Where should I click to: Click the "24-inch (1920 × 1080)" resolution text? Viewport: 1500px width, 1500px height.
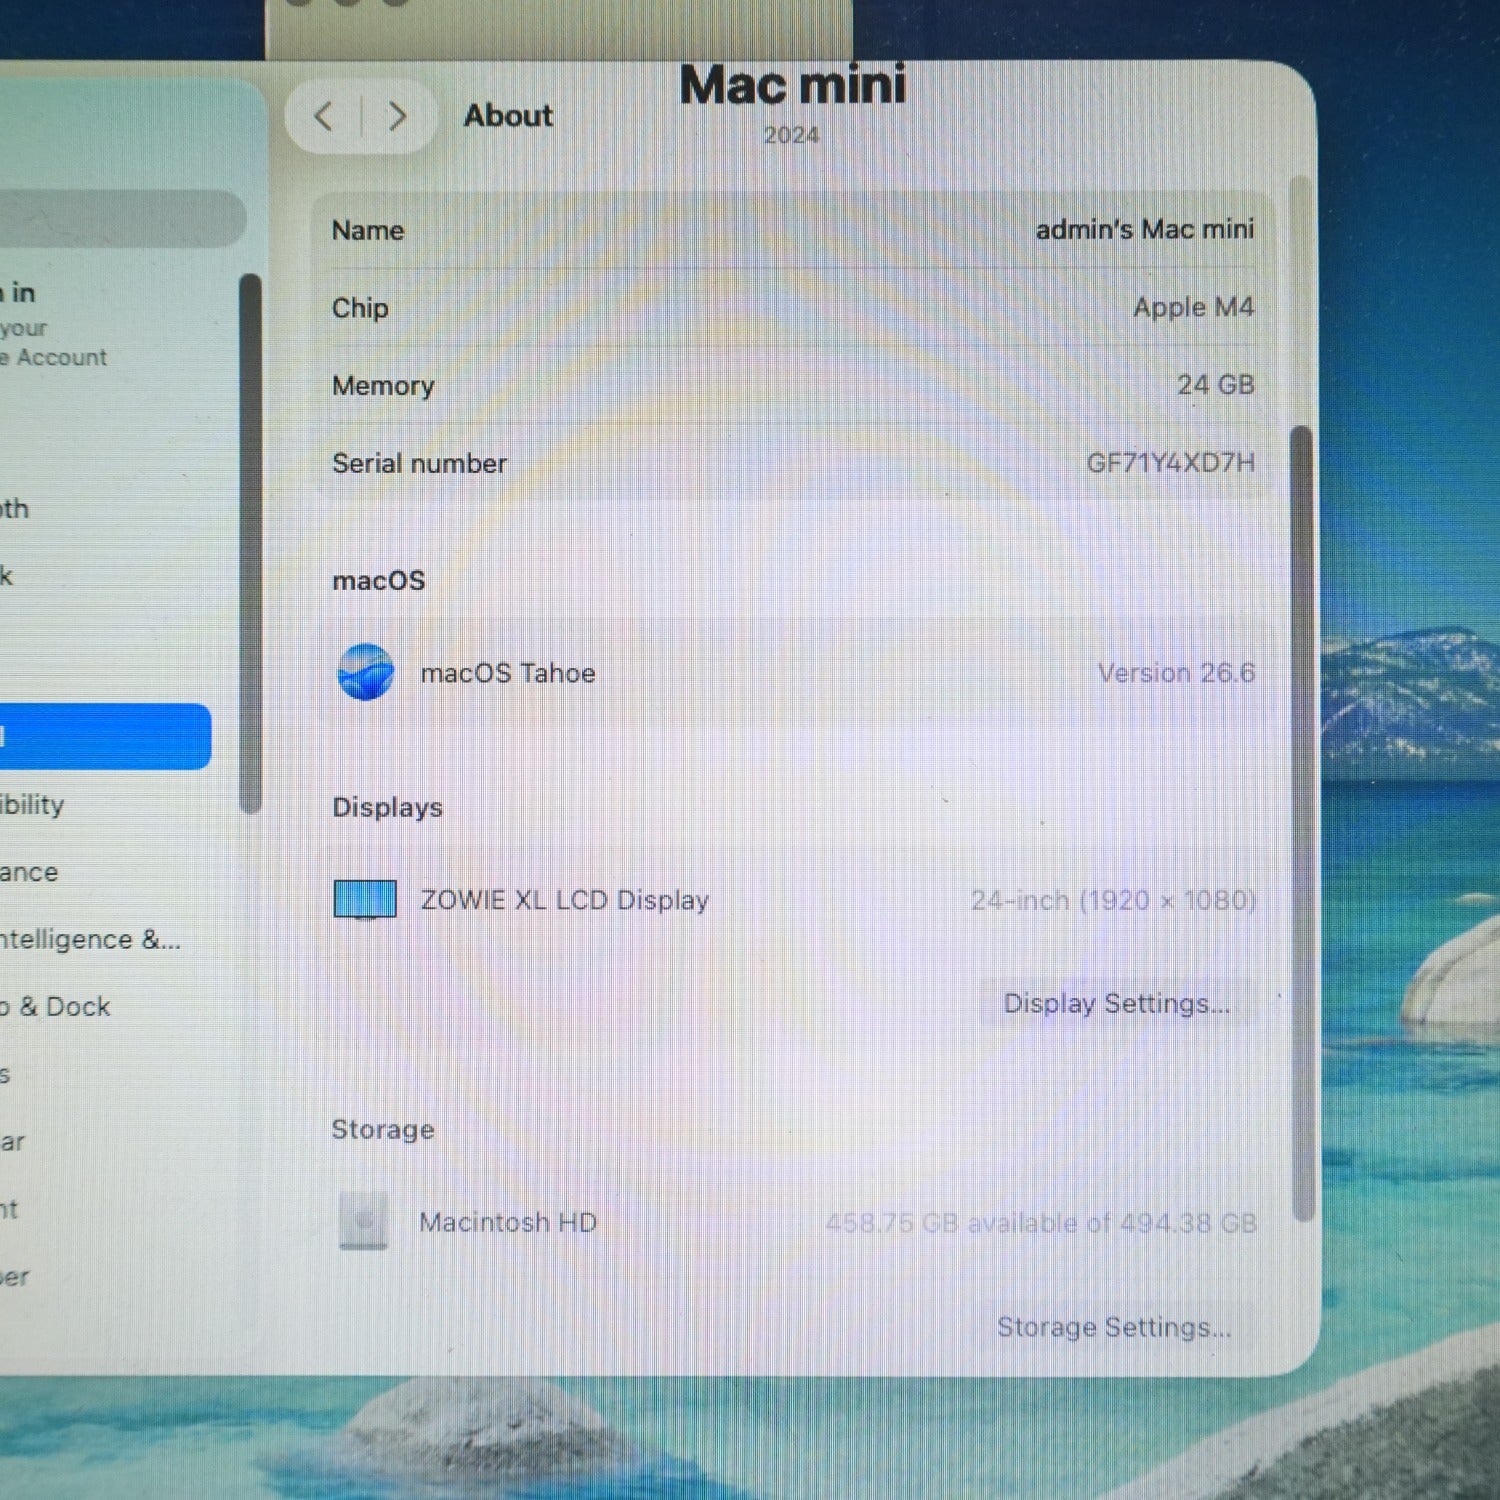pyautogui.click(x=1113, y=901)
